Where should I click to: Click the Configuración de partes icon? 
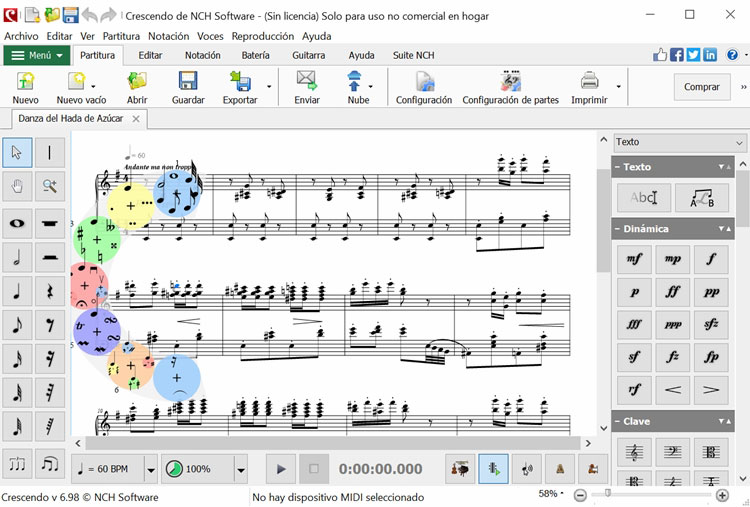pos(510,87)
